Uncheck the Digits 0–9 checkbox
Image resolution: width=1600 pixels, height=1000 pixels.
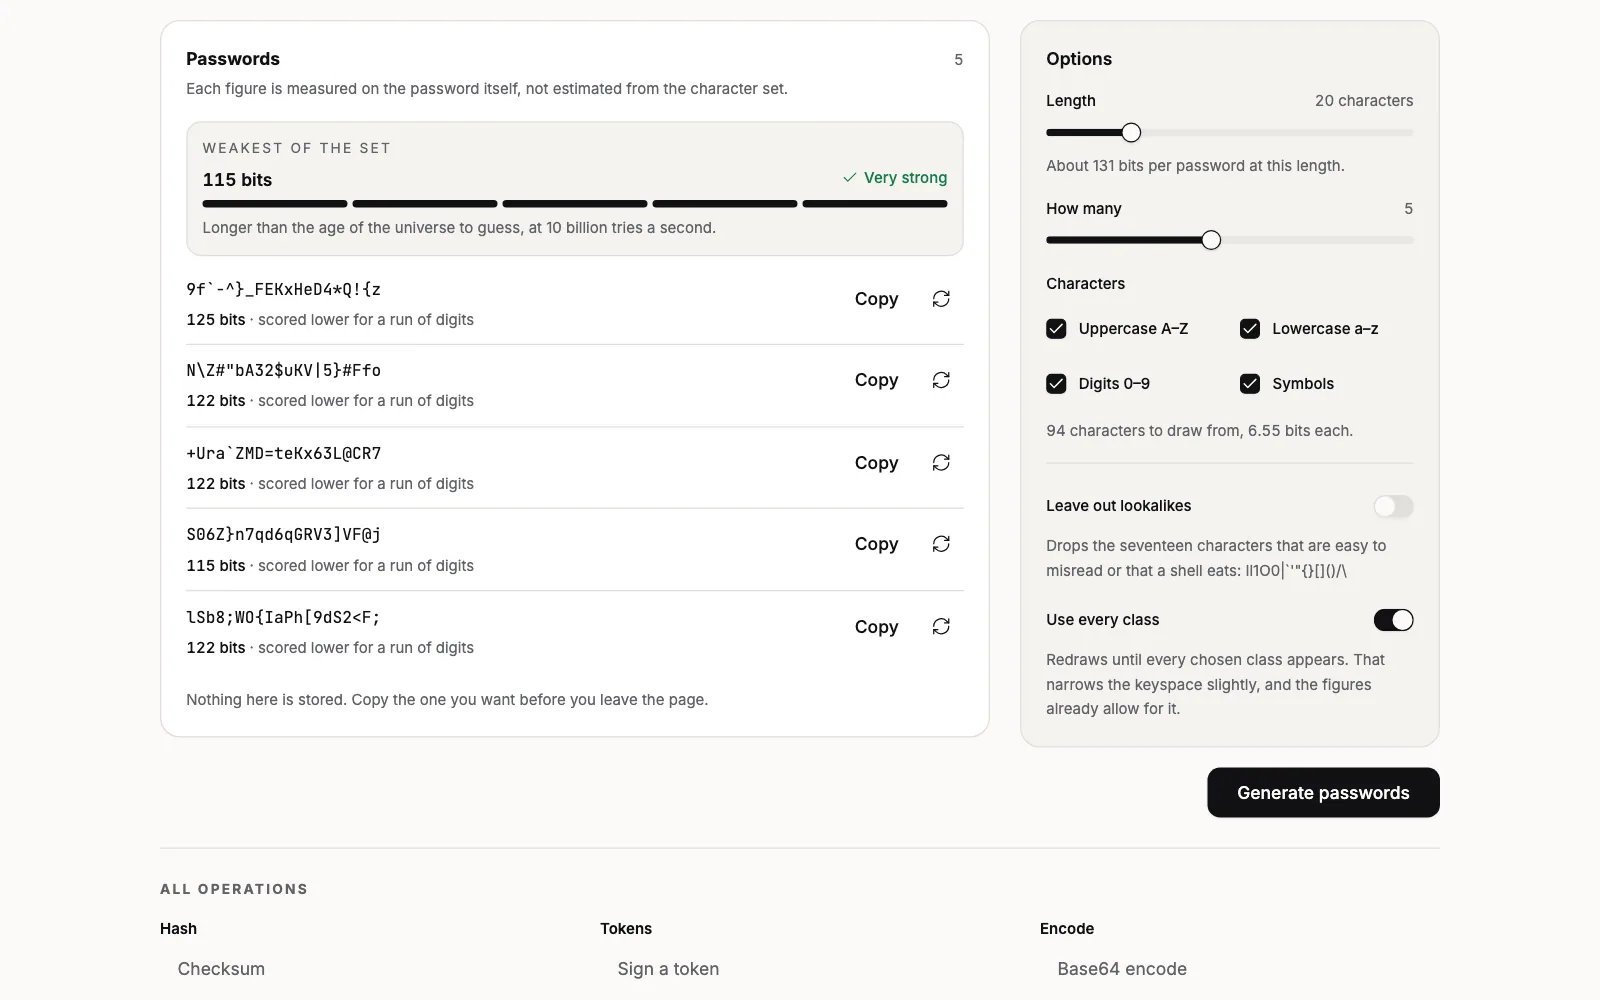(x=1056, y=384)
